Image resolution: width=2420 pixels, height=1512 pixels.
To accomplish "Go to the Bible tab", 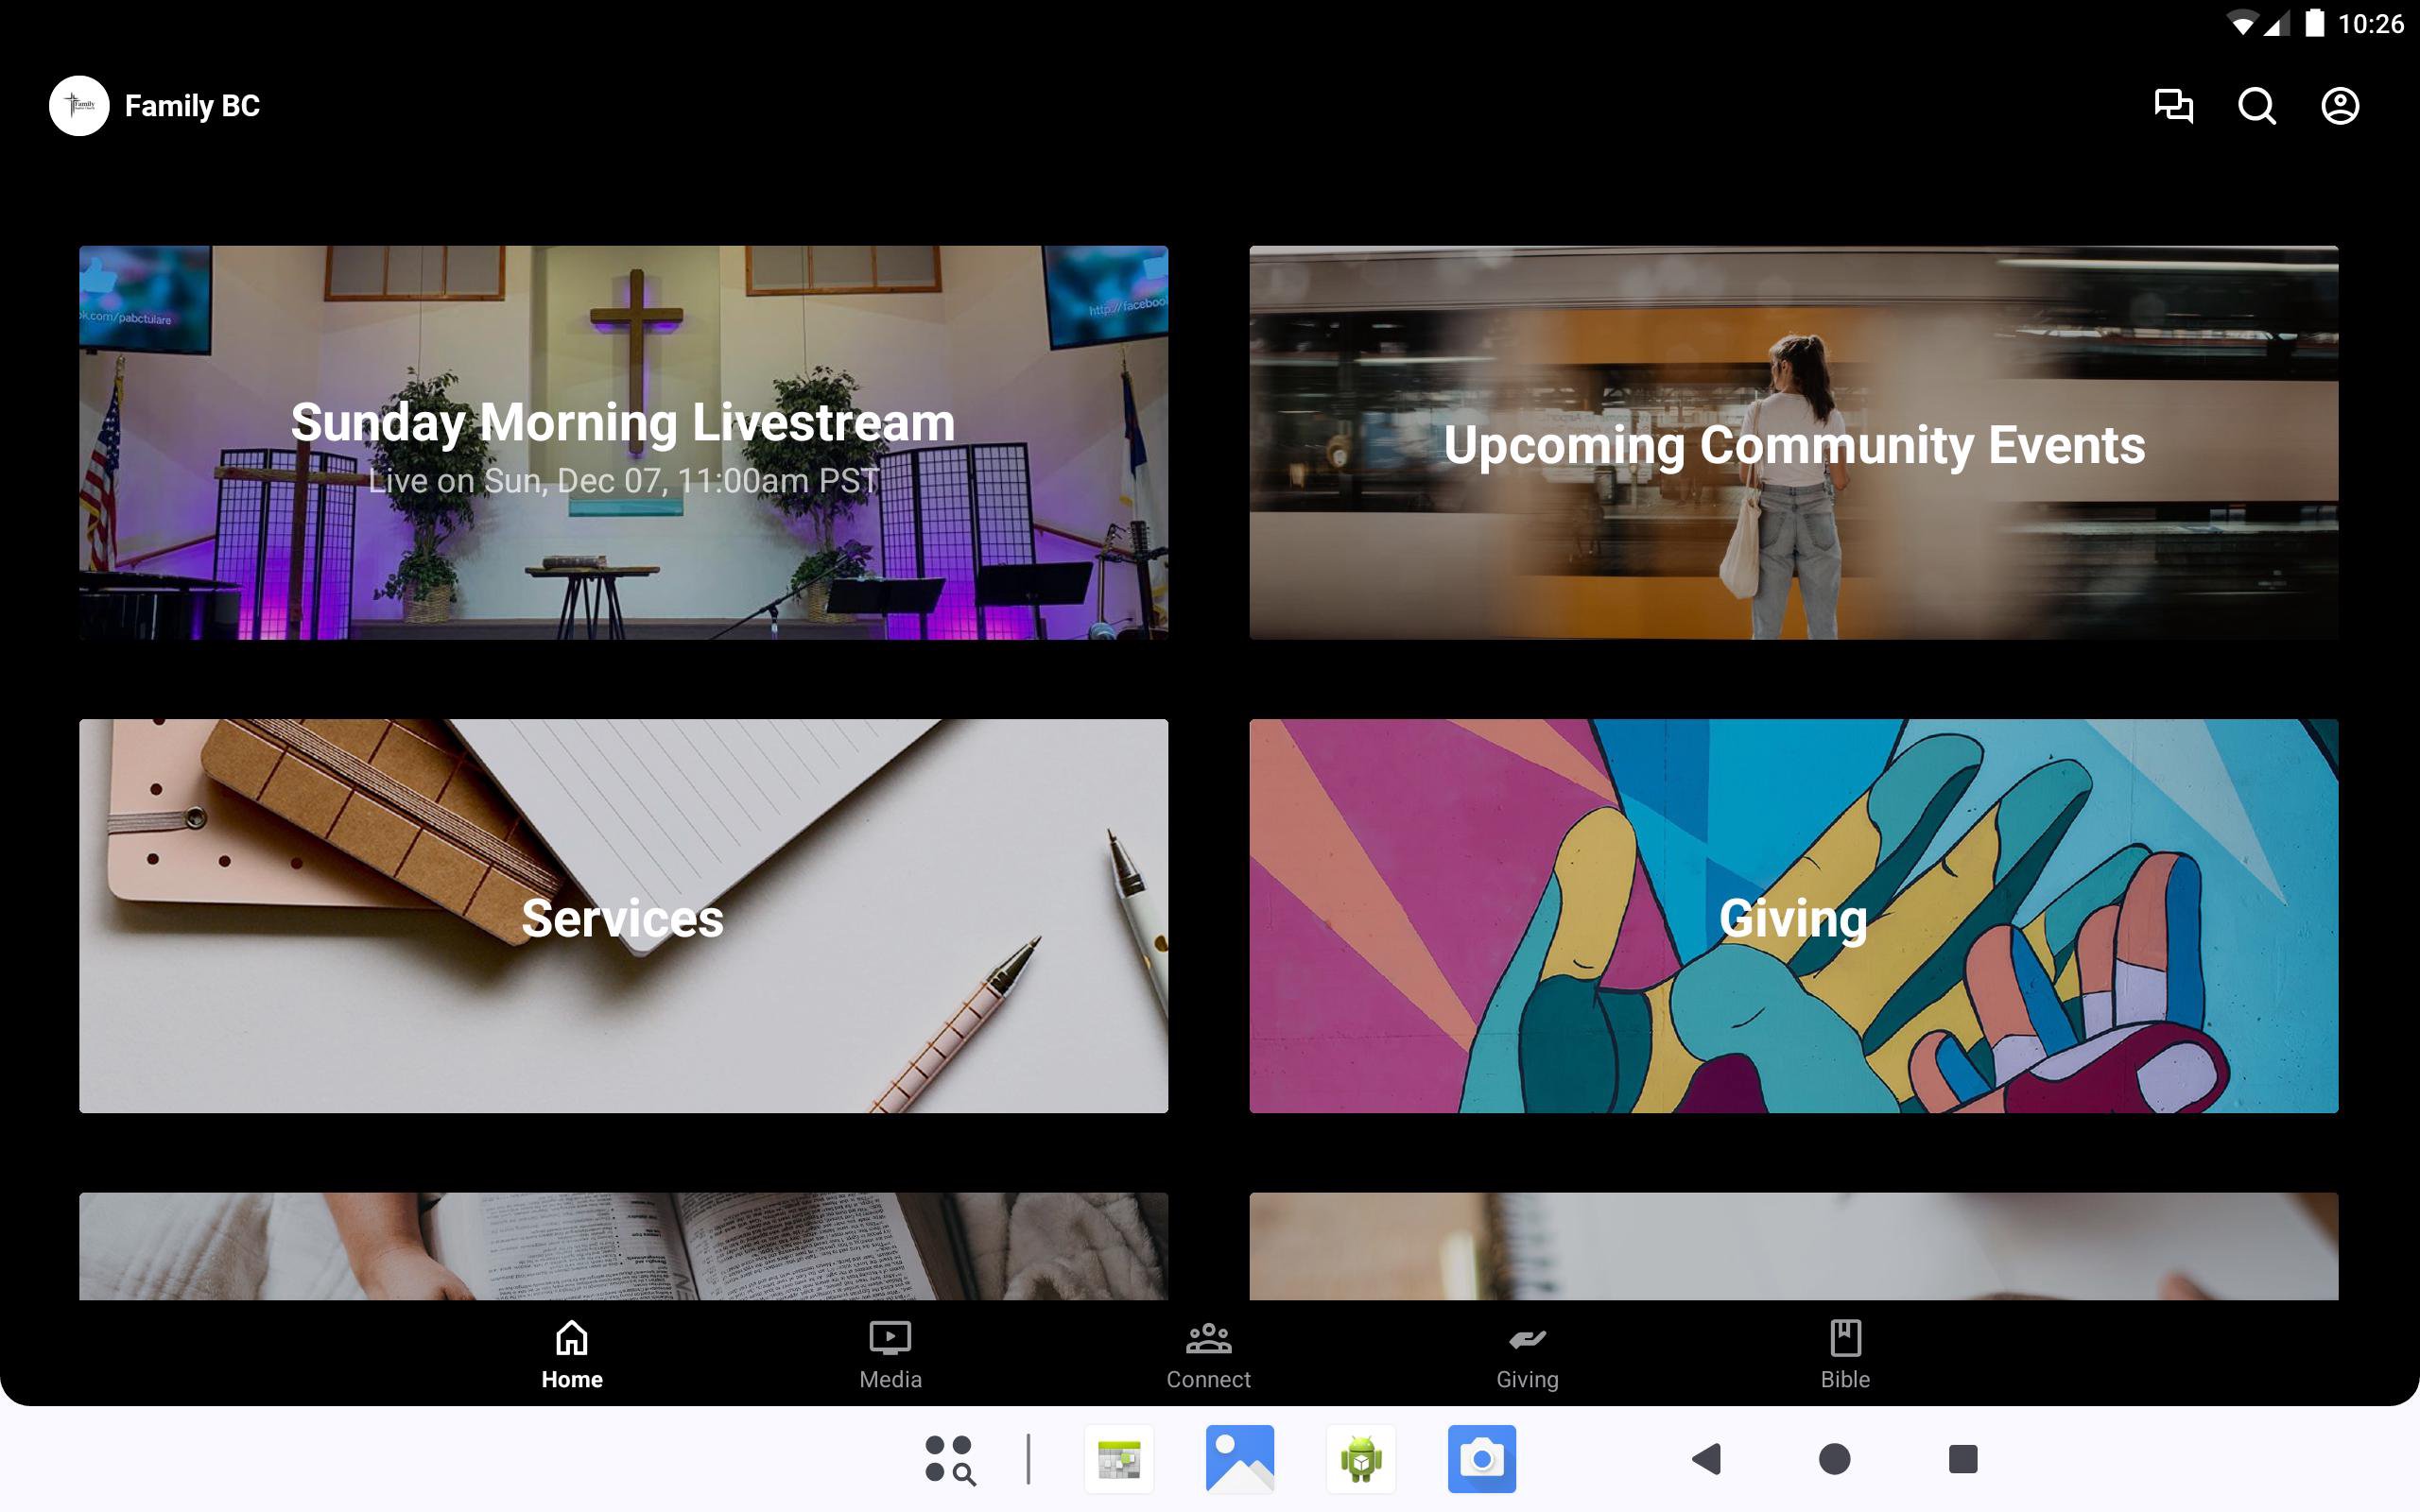I will point(1845,1354).
